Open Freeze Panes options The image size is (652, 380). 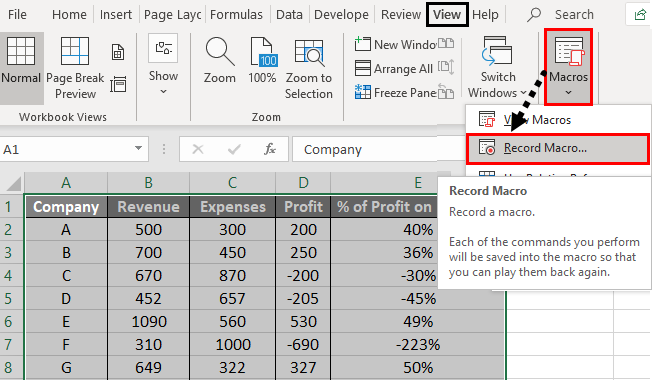[395, 92]
